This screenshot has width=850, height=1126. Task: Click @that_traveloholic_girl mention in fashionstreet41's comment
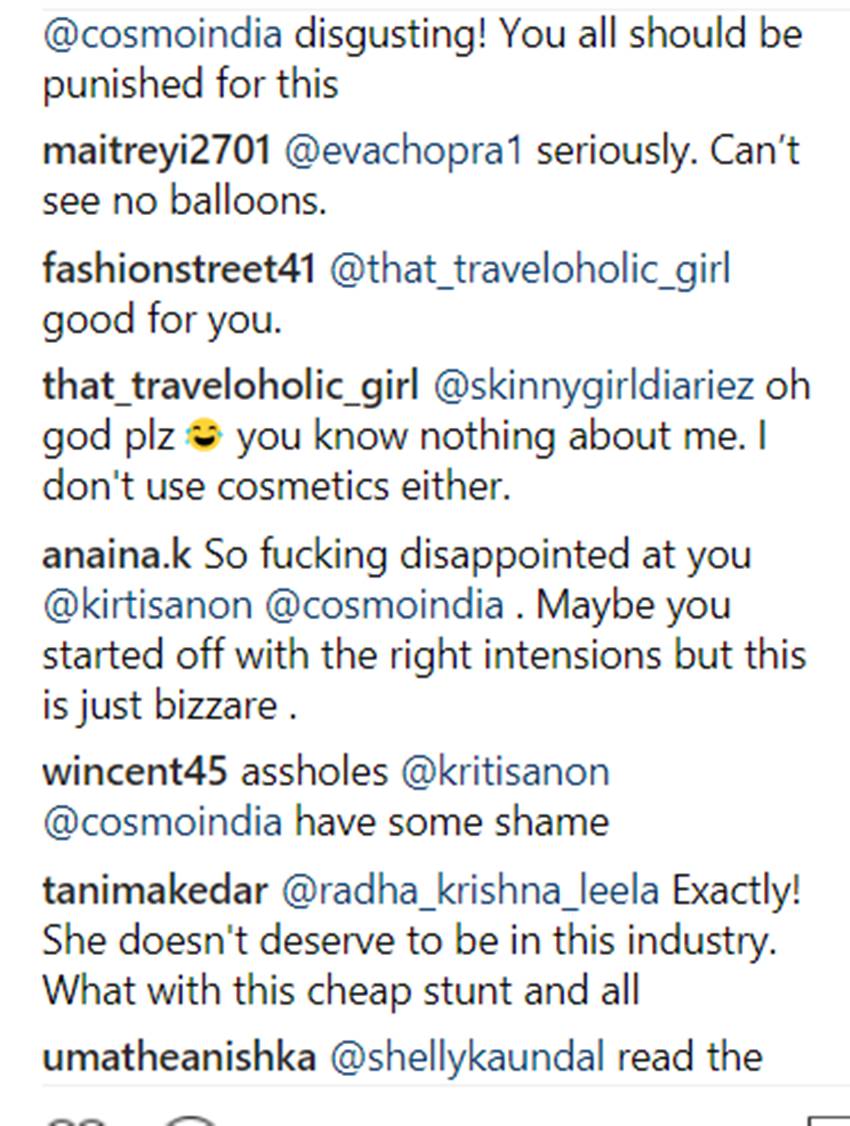click(530, 269)
